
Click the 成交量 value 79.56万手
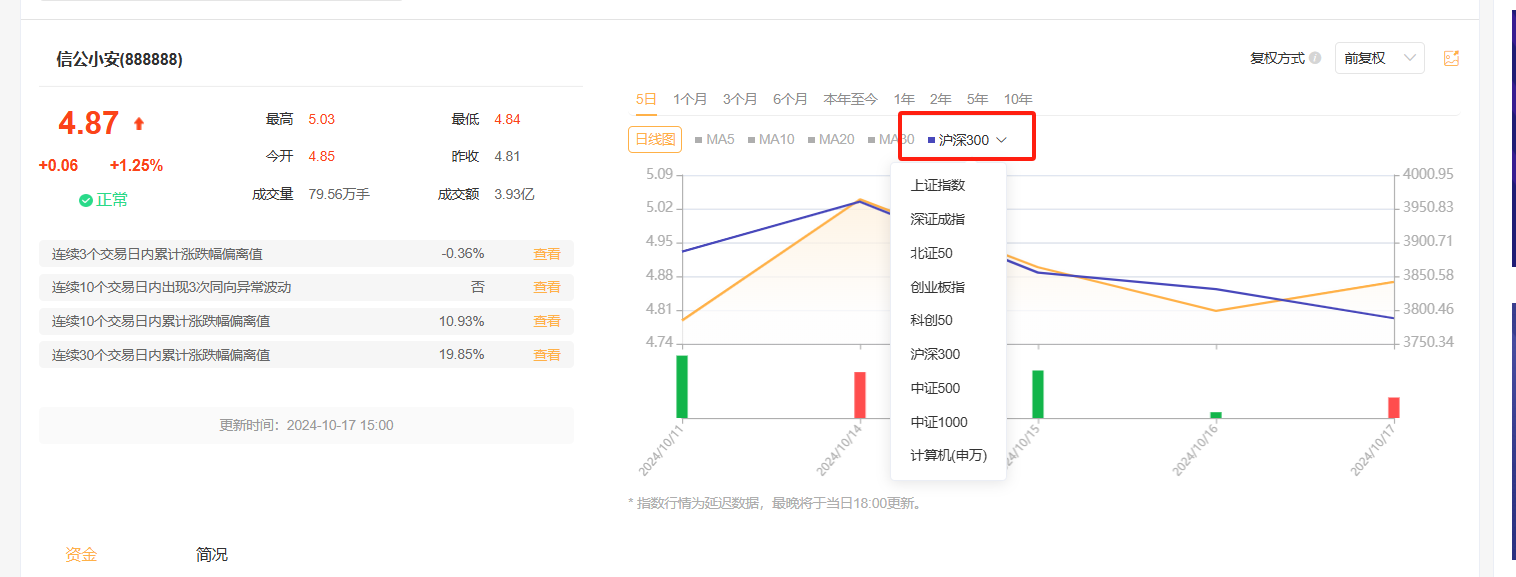coord(339,194)
